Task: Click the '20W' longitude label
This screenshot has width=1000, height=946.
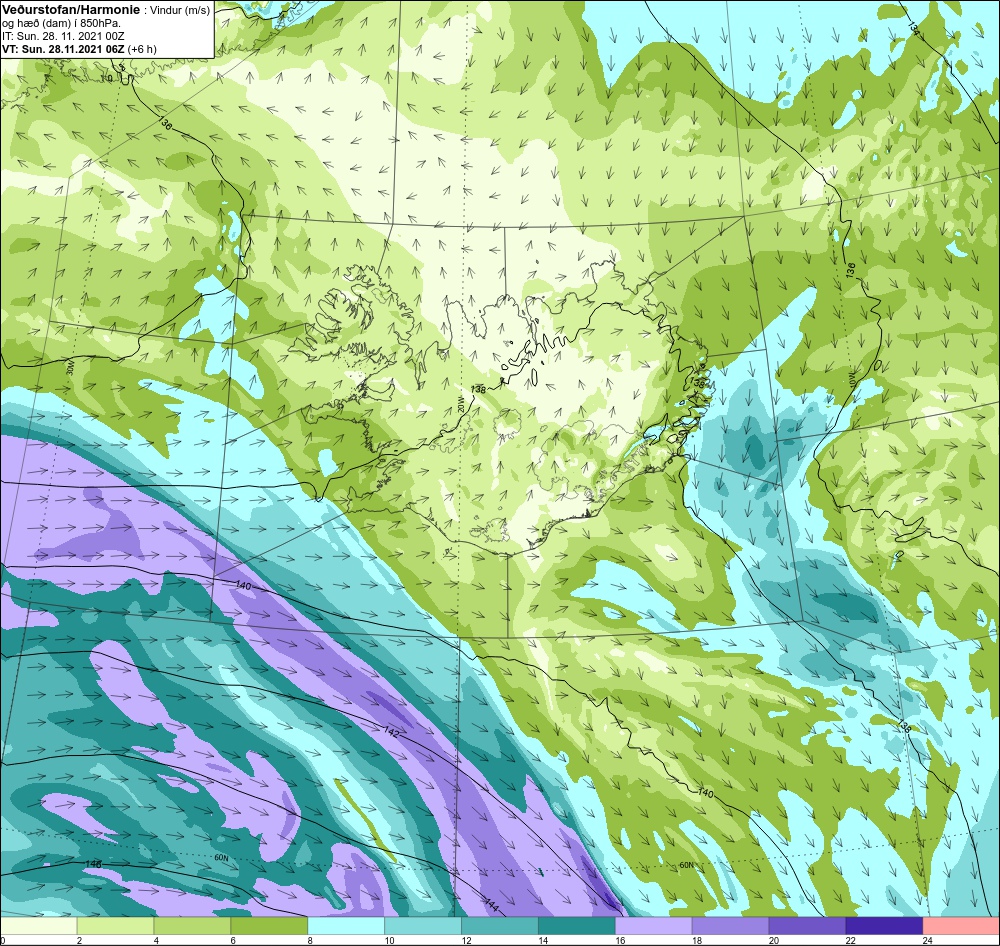Action: coord(461,406)
